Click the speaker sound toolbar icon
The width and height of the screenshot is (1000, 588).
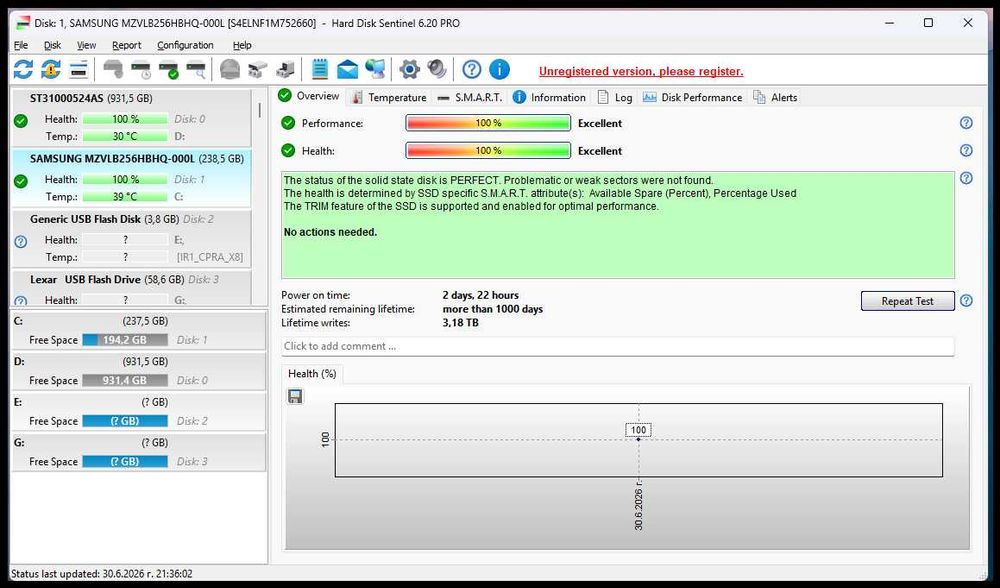pyautogui.click(x=437, y=69)
